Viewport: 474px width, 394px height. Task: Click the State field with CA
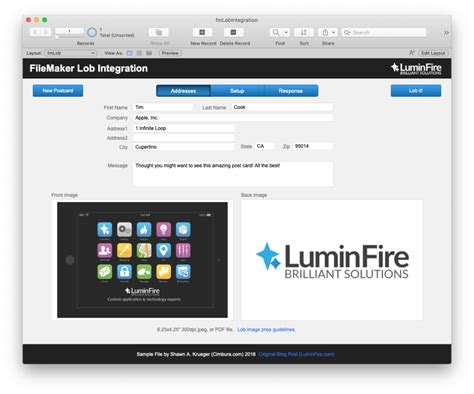coord(265,146)
